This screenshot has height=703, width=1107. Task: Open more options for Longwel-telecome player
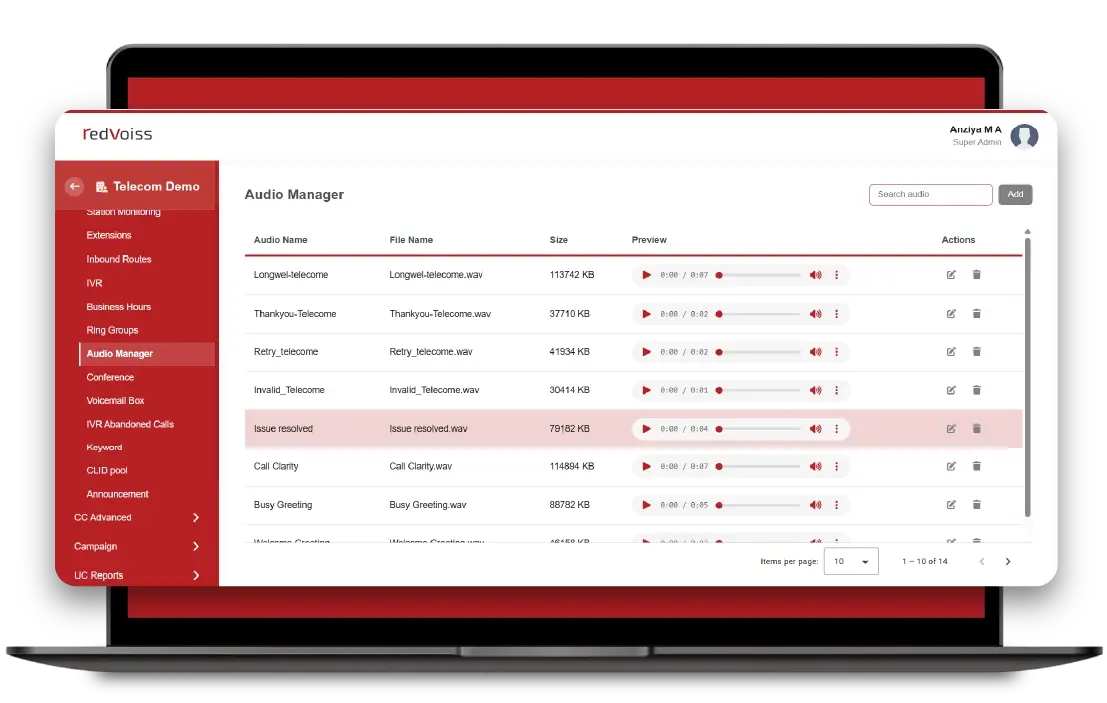[x=837, y=275]
